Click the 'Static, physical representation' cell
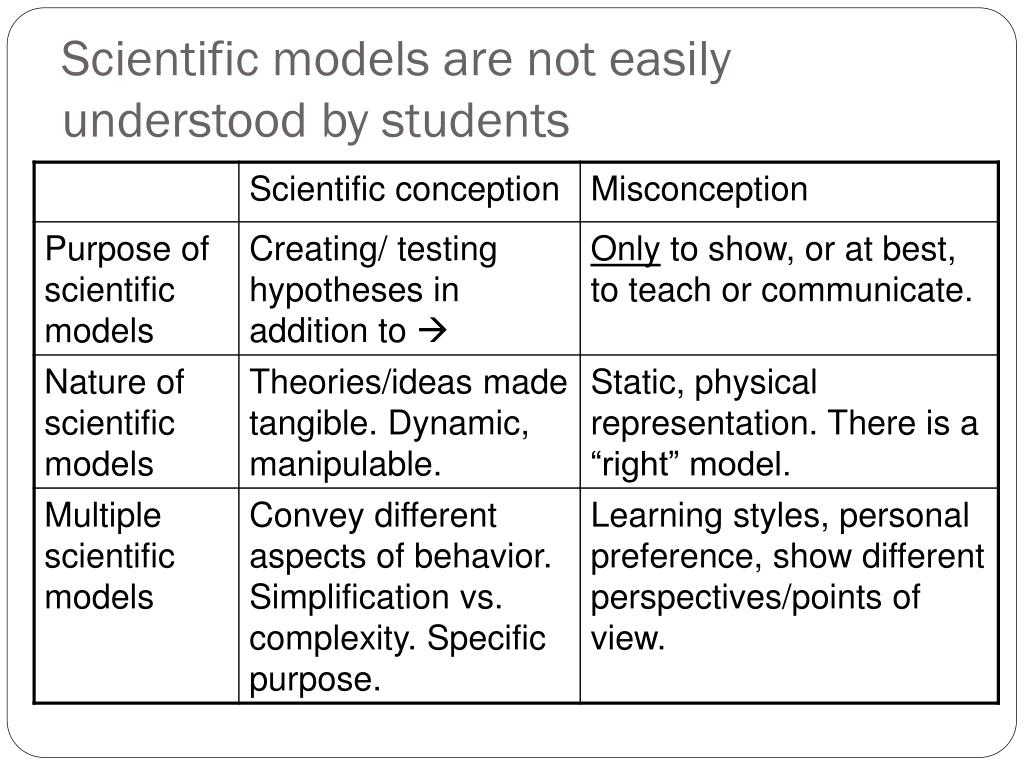 [789, 422]
